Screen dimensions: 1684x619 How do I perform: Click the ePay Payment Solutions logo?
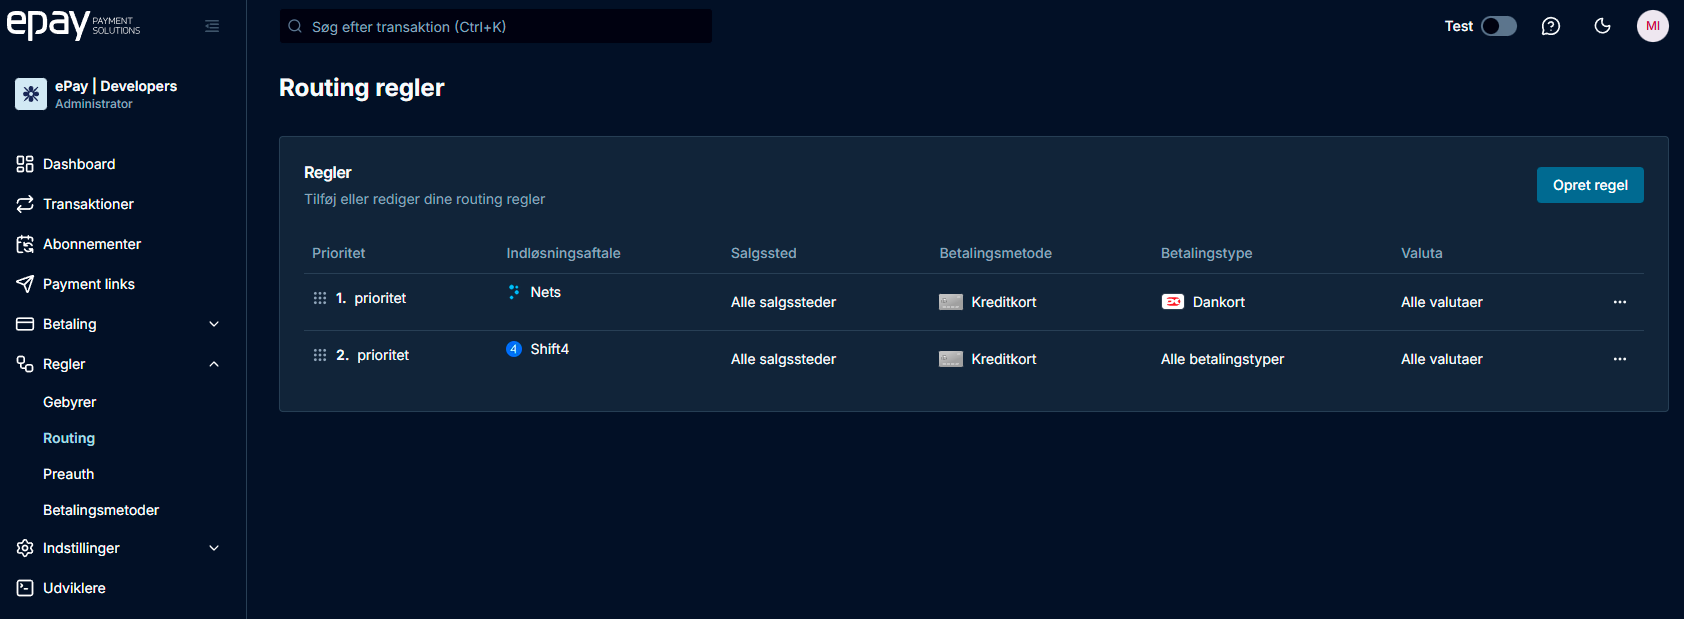pyautogui.click(x=73, y=25)
